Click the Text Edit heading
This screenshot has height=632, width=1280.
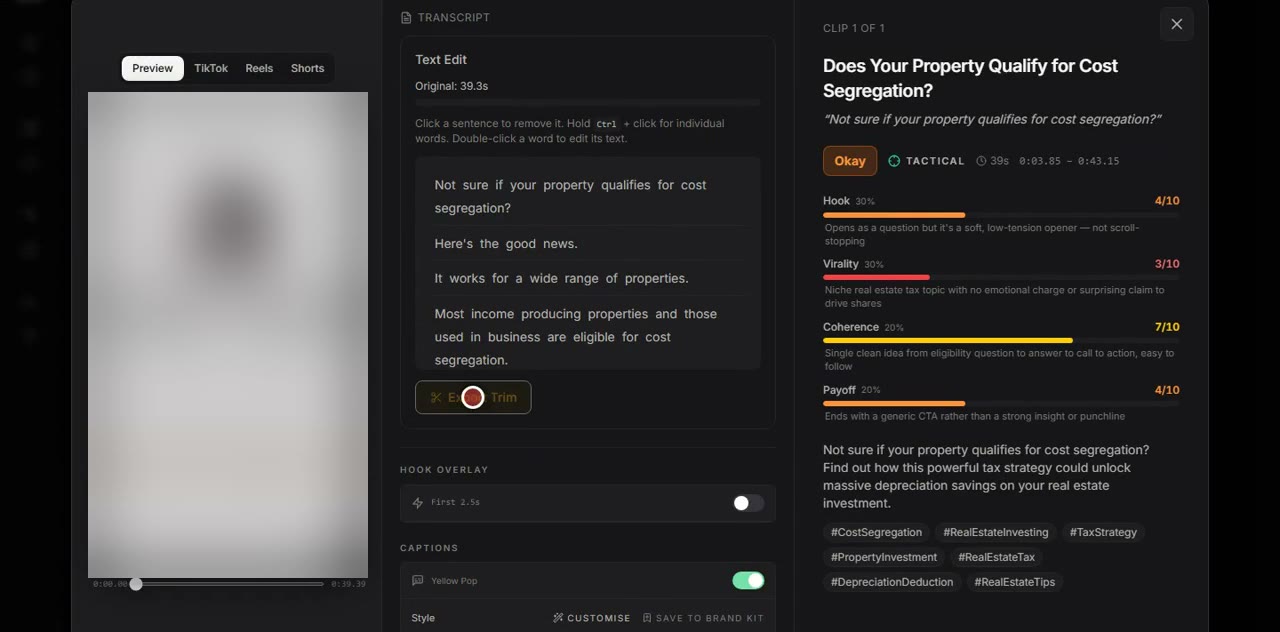pyautogui.click(x=441, y=60)
